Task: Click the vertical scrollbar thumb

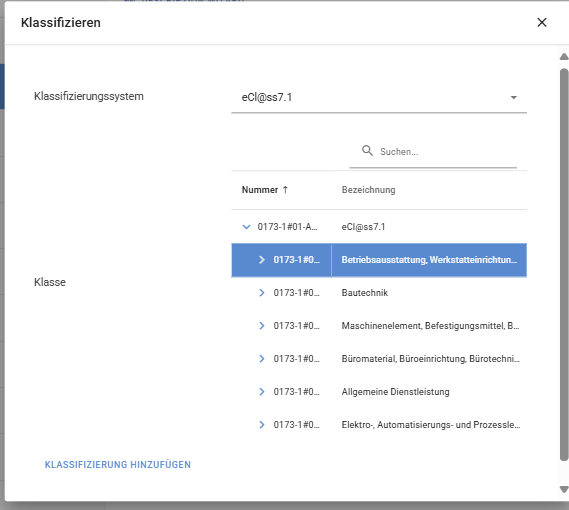Action: 564,265
